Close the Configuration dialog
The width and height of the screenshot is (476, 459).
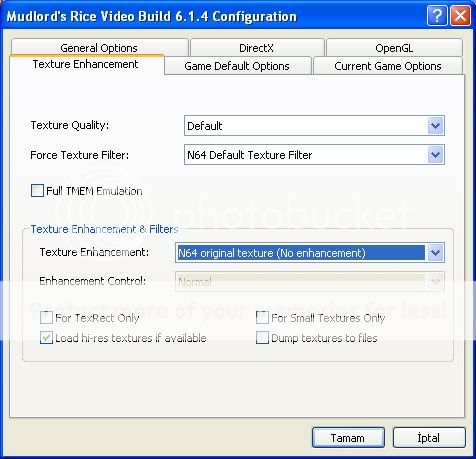click(460, 16)
